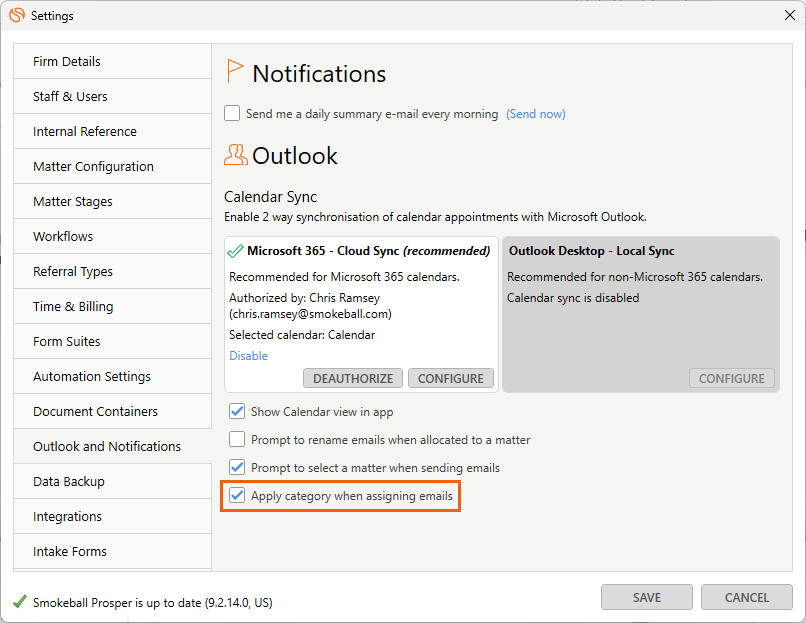Open Intake Forms section
The image size is (806, 623).
[113, 551]
